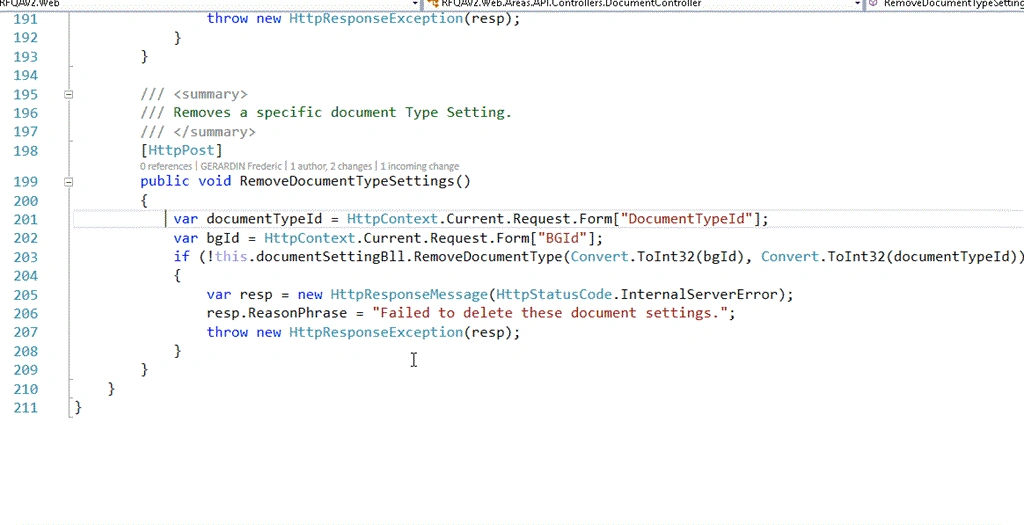Click the opening <summary> tag comment on line 195
Screen dimensions: 1024x525
click(x=210, y=94)
